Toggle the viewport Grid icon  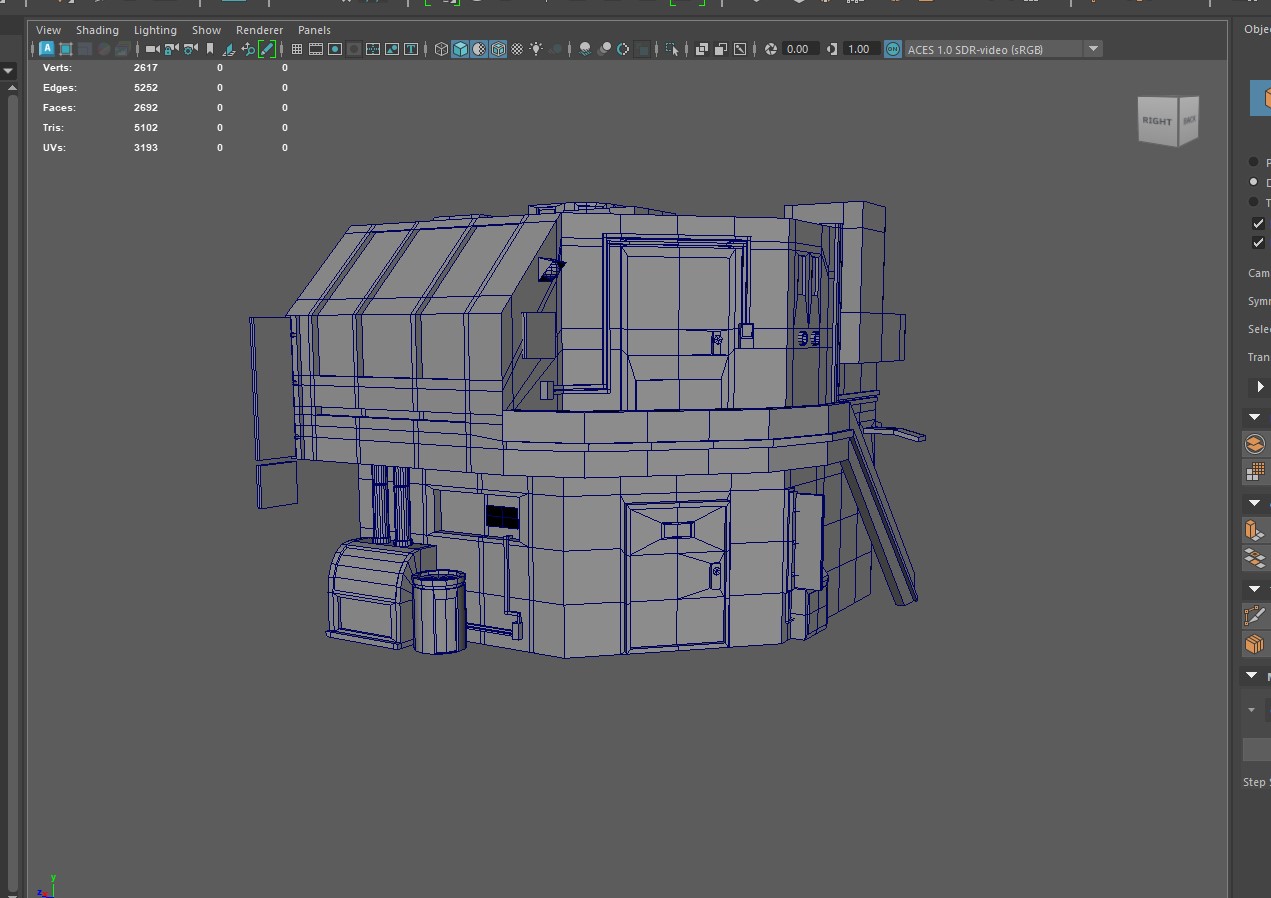[x=297, y=49]
